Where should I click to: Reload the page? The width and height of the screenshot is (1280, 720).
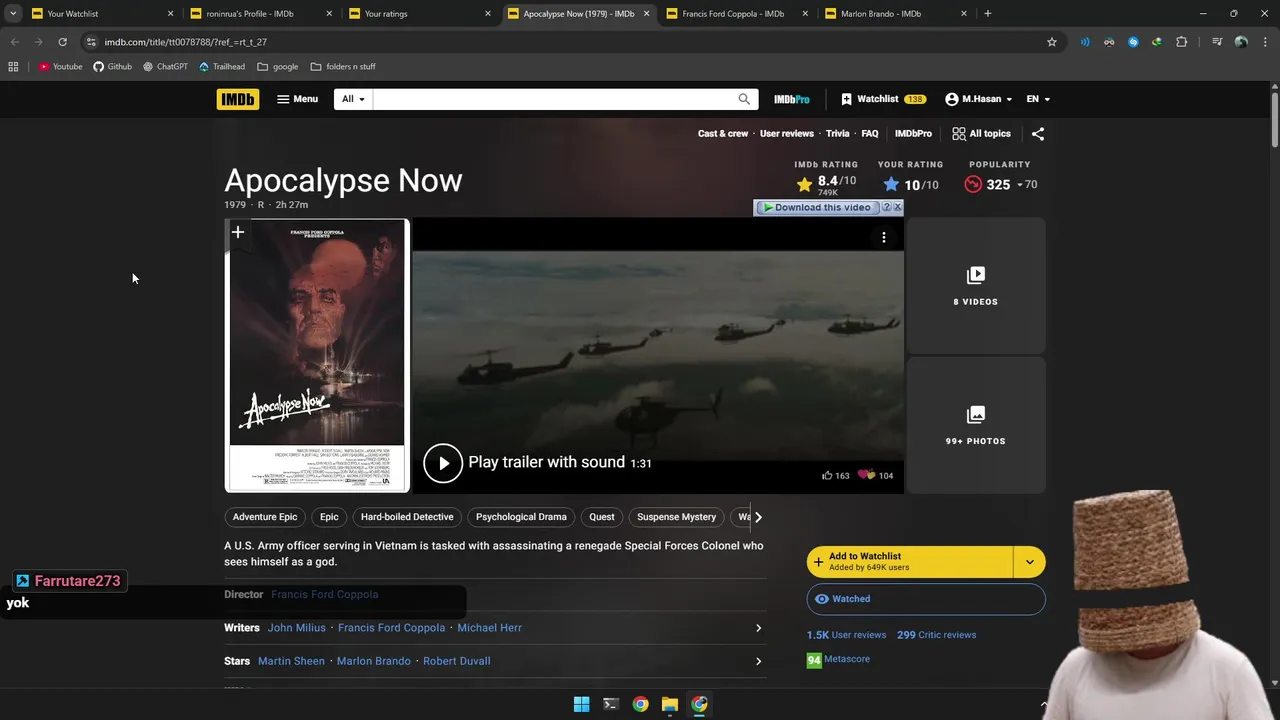62,42
